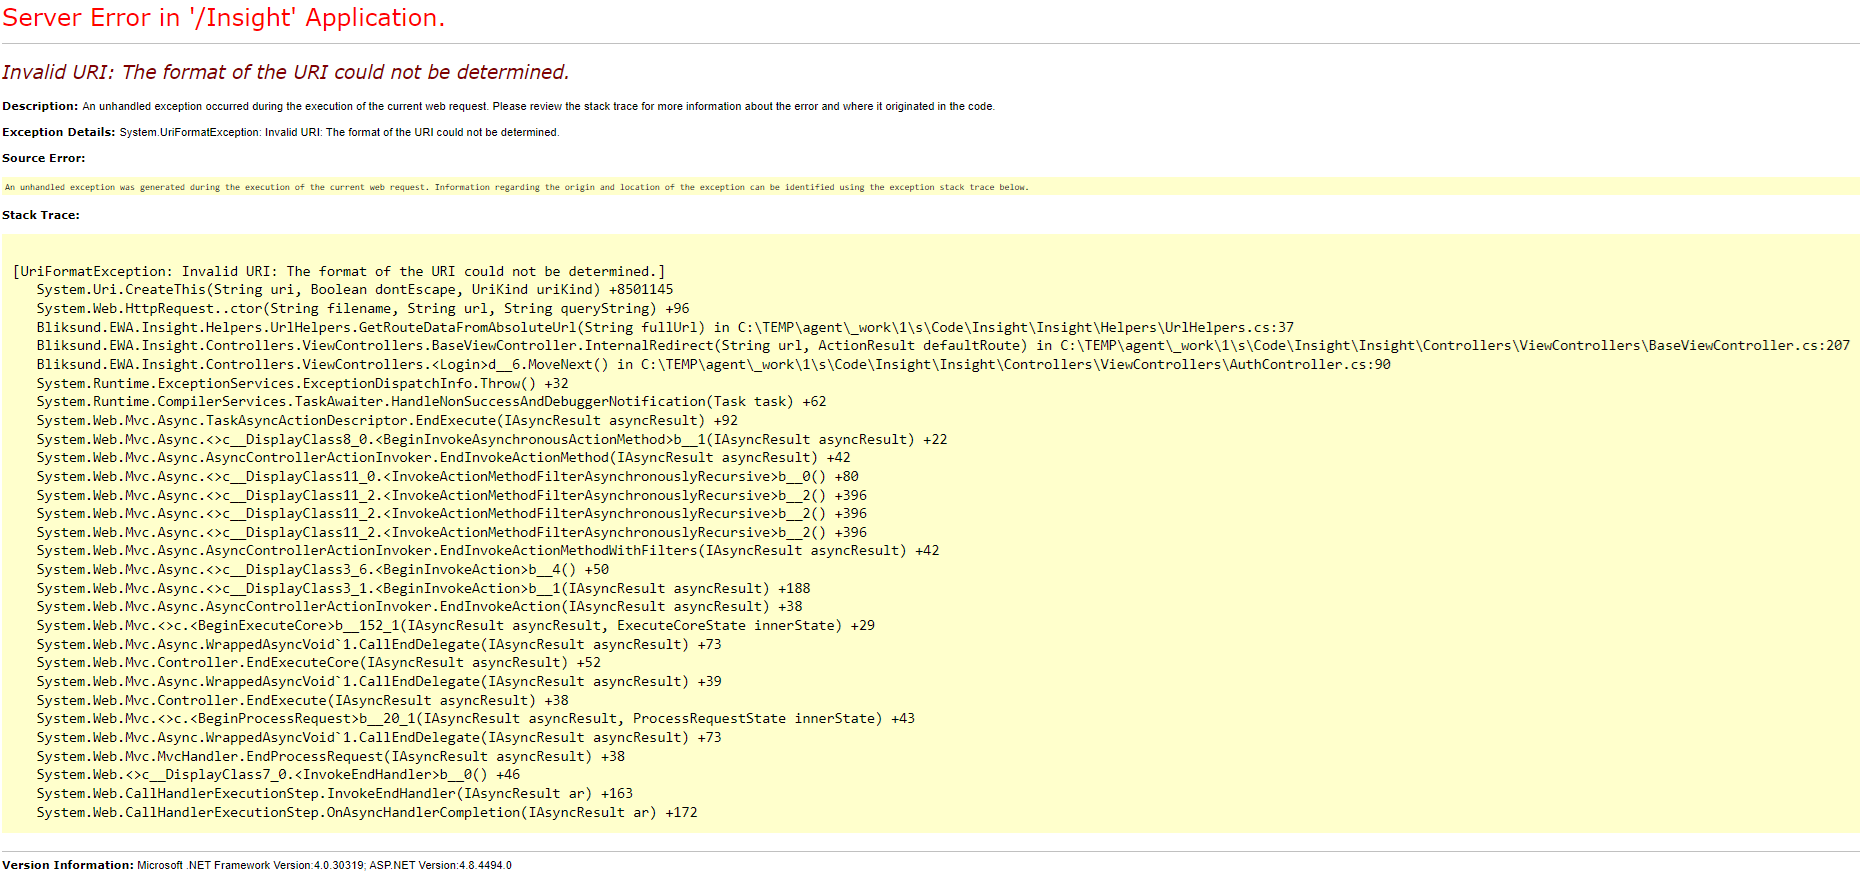The image size is (1860, 878).
Task: Click the DisplayClass3_6 BeginInvokeAction b__4() line
Action: click(x=323, y=570)
